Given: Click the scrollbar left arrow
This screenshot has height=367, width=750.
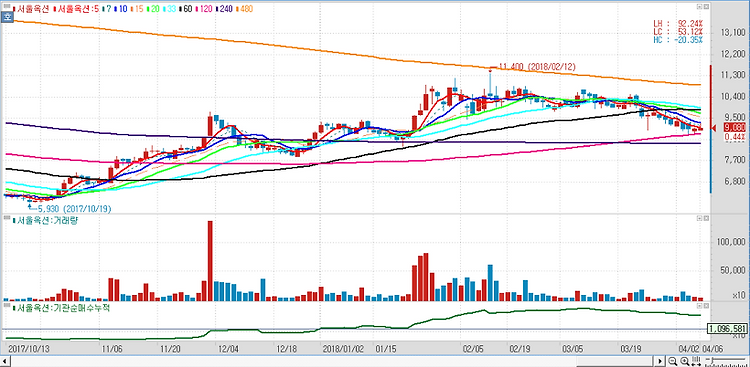Looking at the screenshot, I should (6, 360).
